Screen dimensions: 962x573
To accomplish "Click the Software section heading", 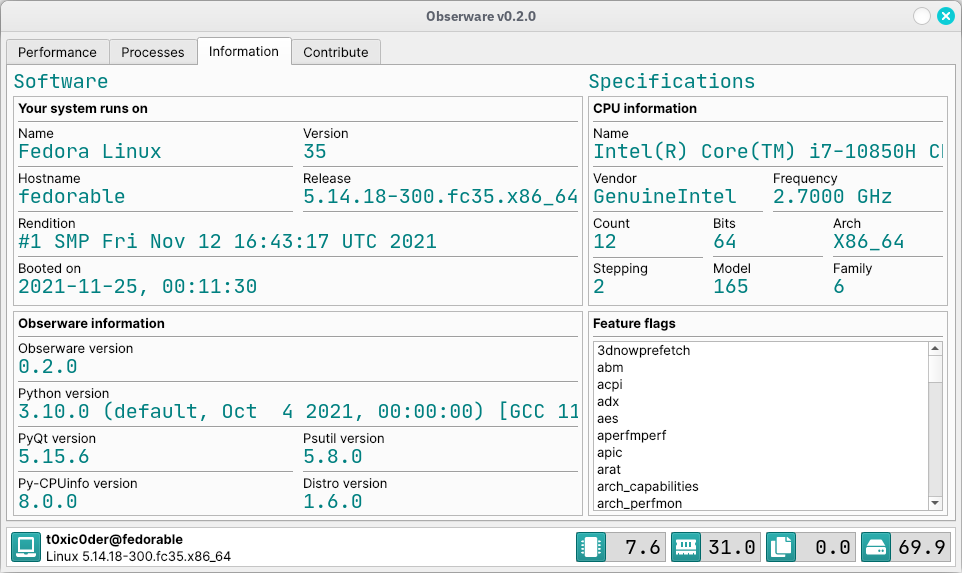I will pos(61,81).
